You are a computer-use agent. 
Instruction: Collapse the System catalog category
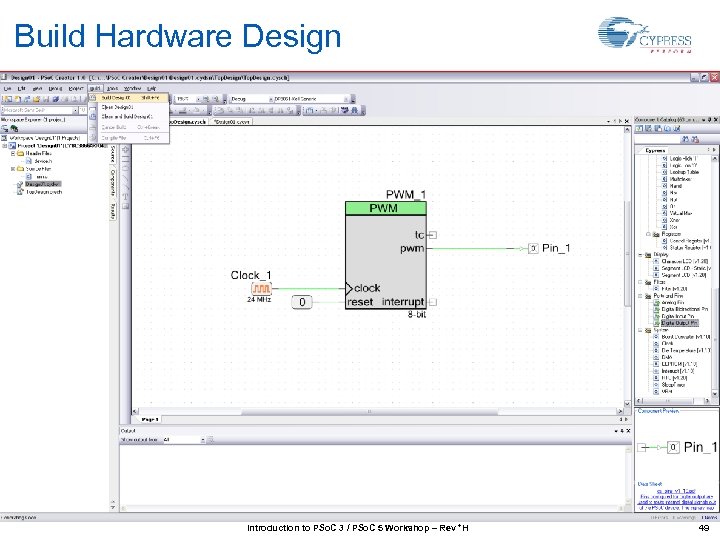[x=641, y=330]
